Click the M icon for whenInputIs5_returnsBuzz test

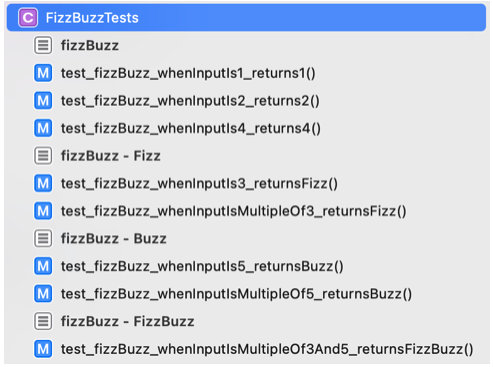point(43,266)
